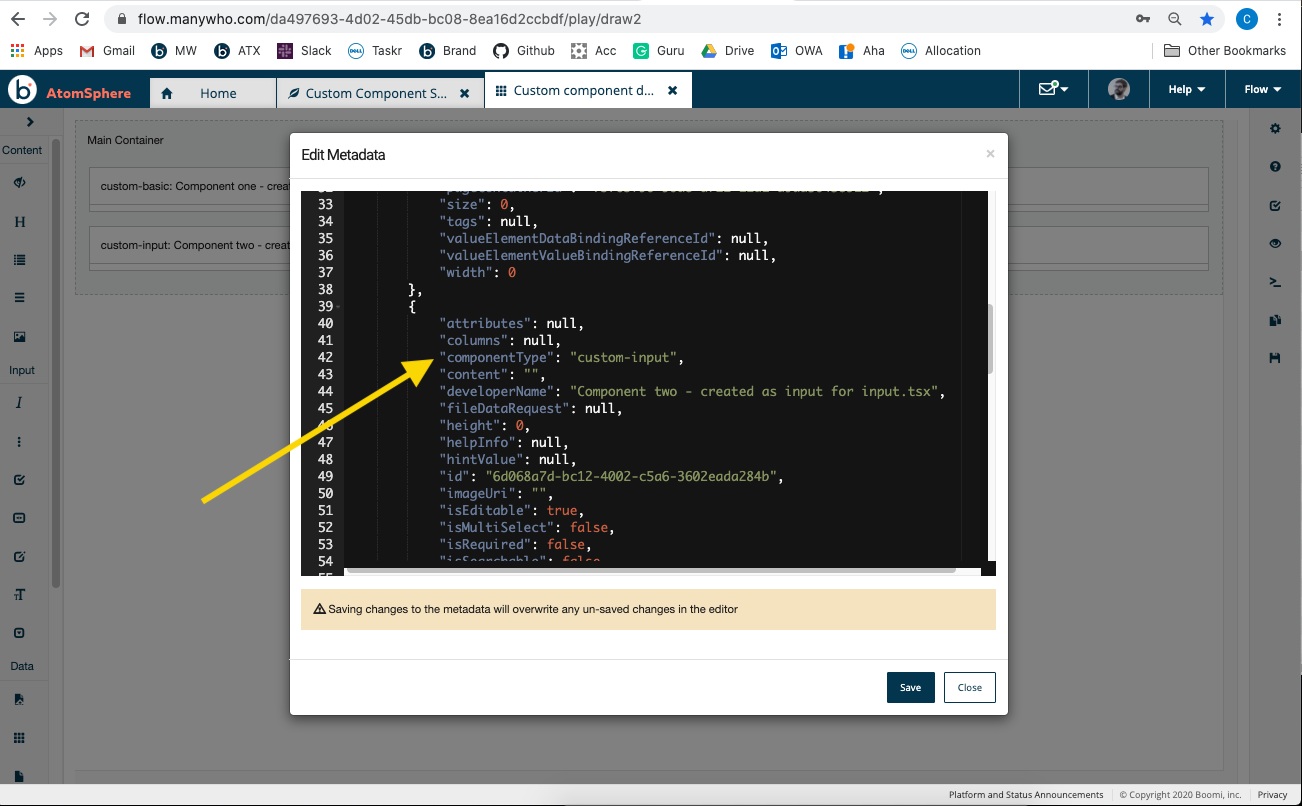1302x806 pixels.
Task: Save using the disk icon on the right
Action: (x=1275, y=357)
